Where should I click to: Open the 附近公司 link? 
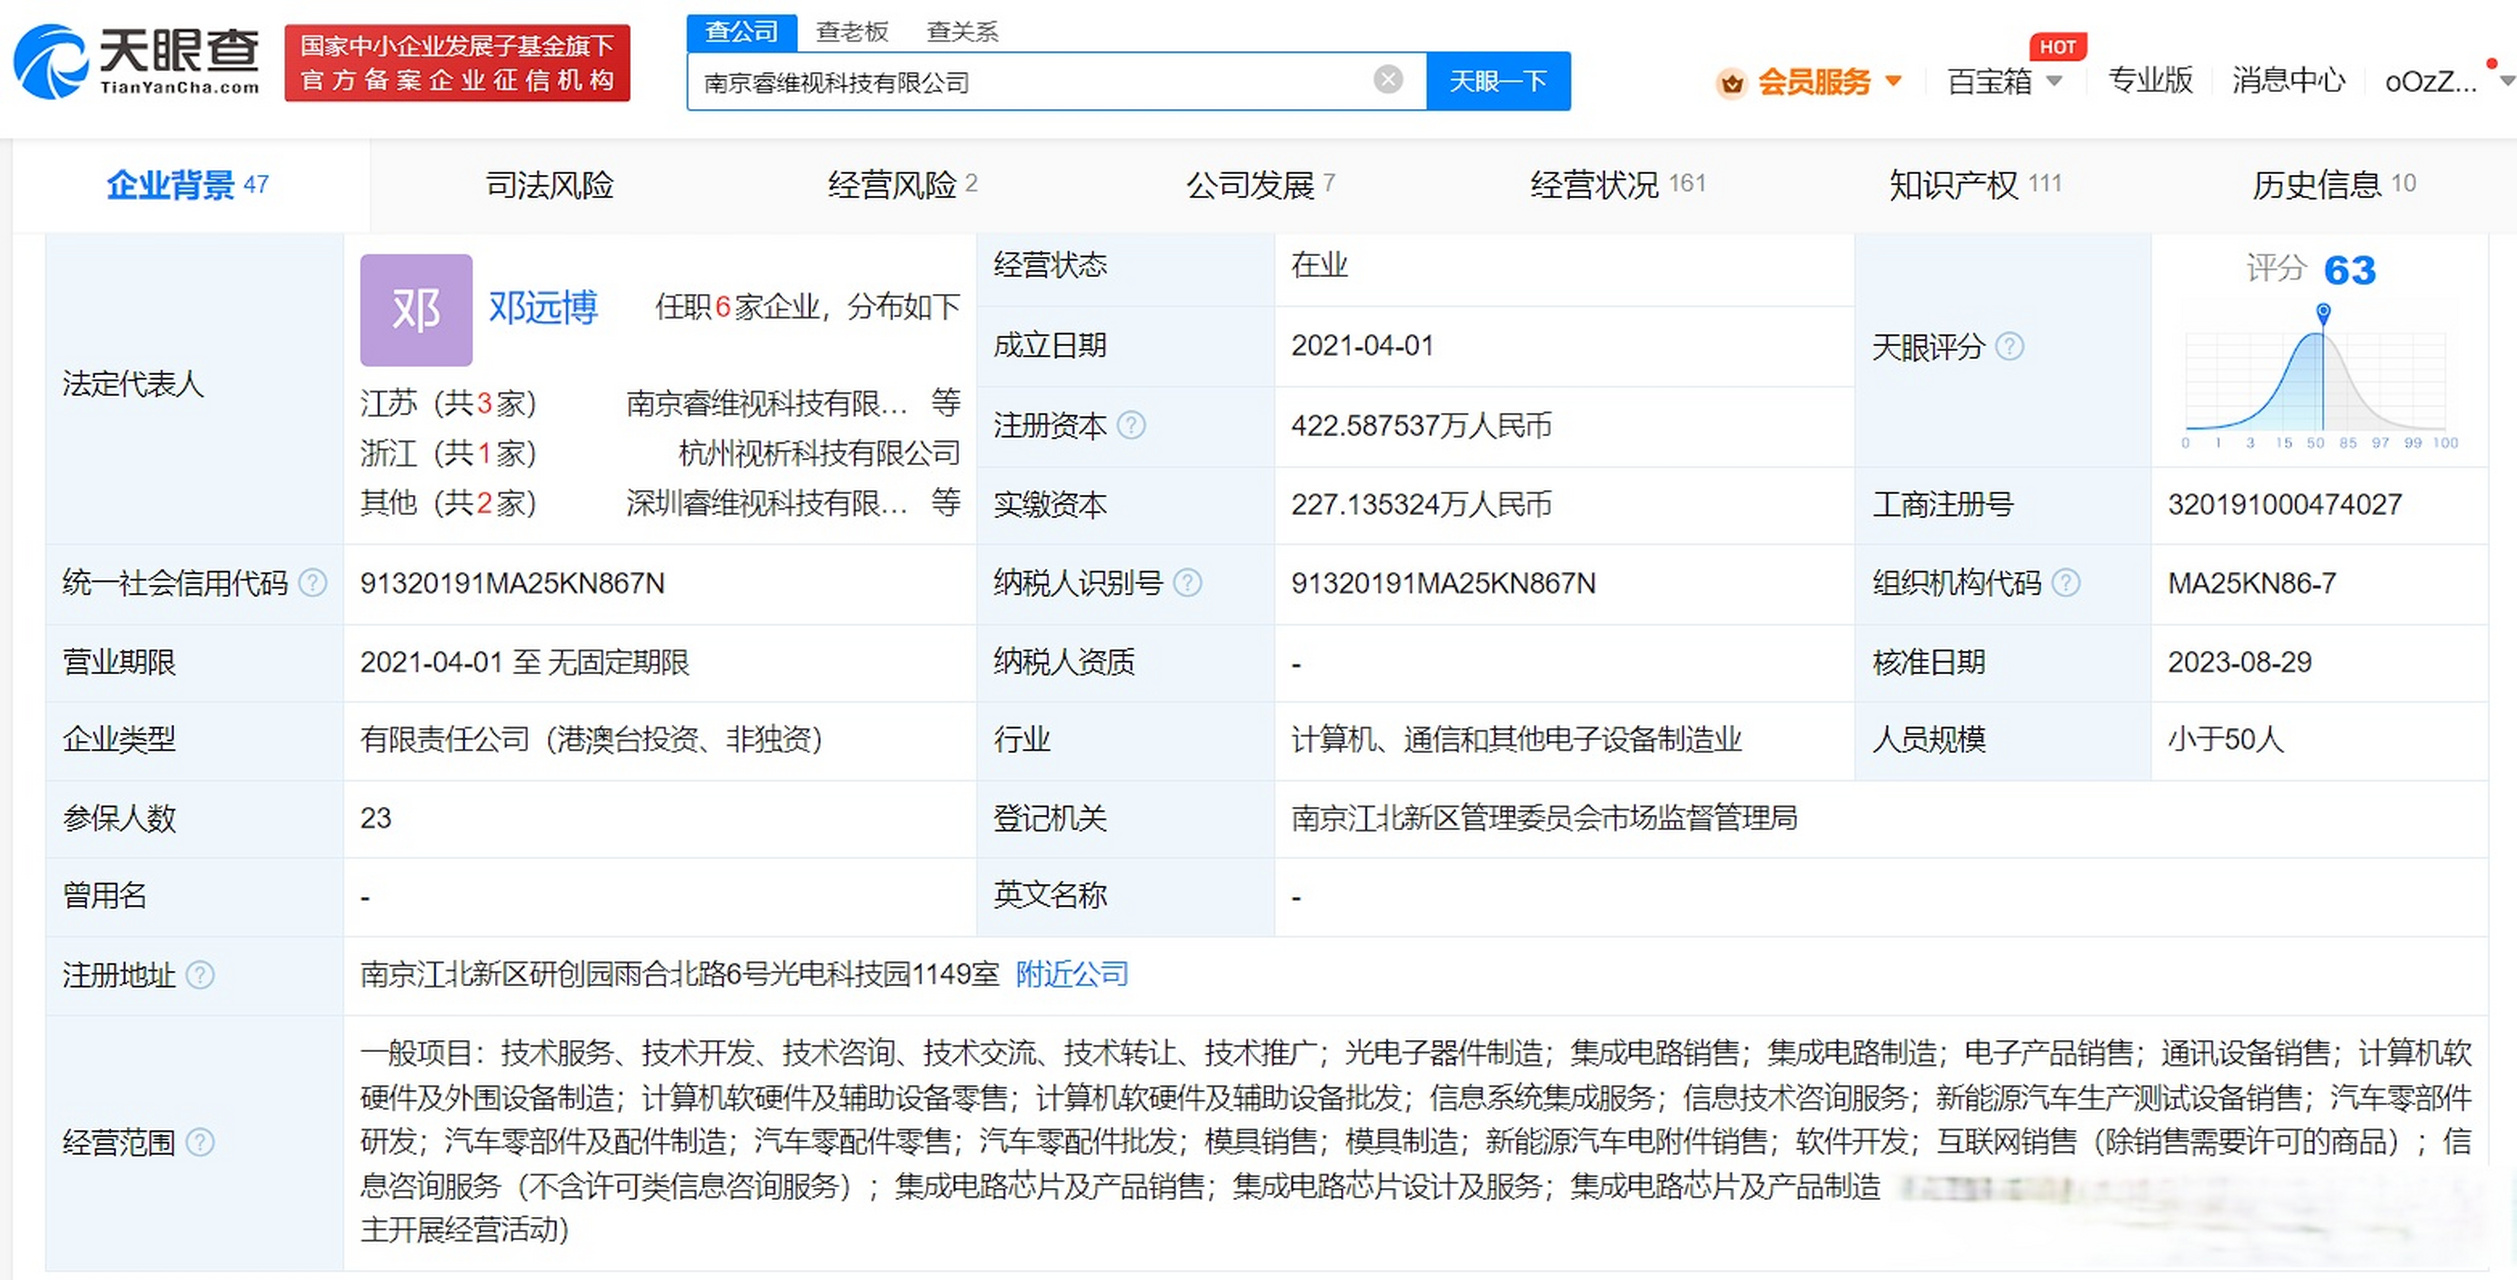coord(1072,974)
